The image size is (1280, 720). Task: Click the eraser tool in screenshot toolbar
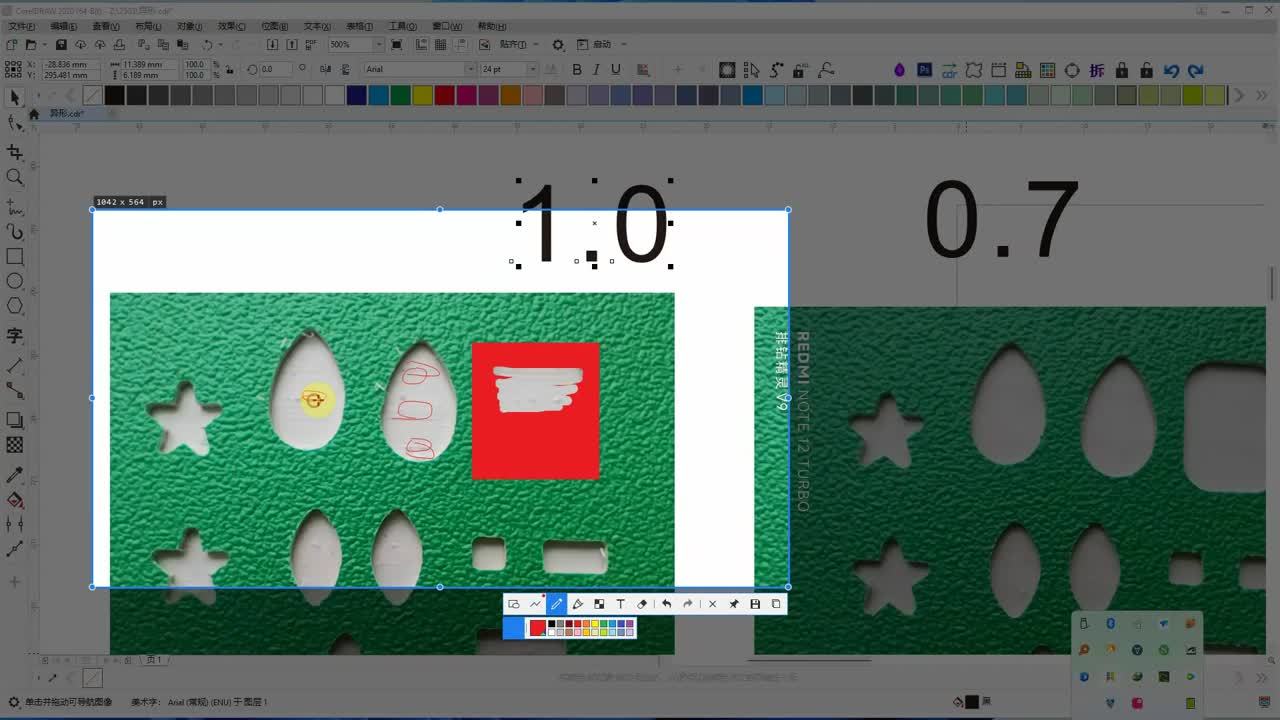(642, 604)
